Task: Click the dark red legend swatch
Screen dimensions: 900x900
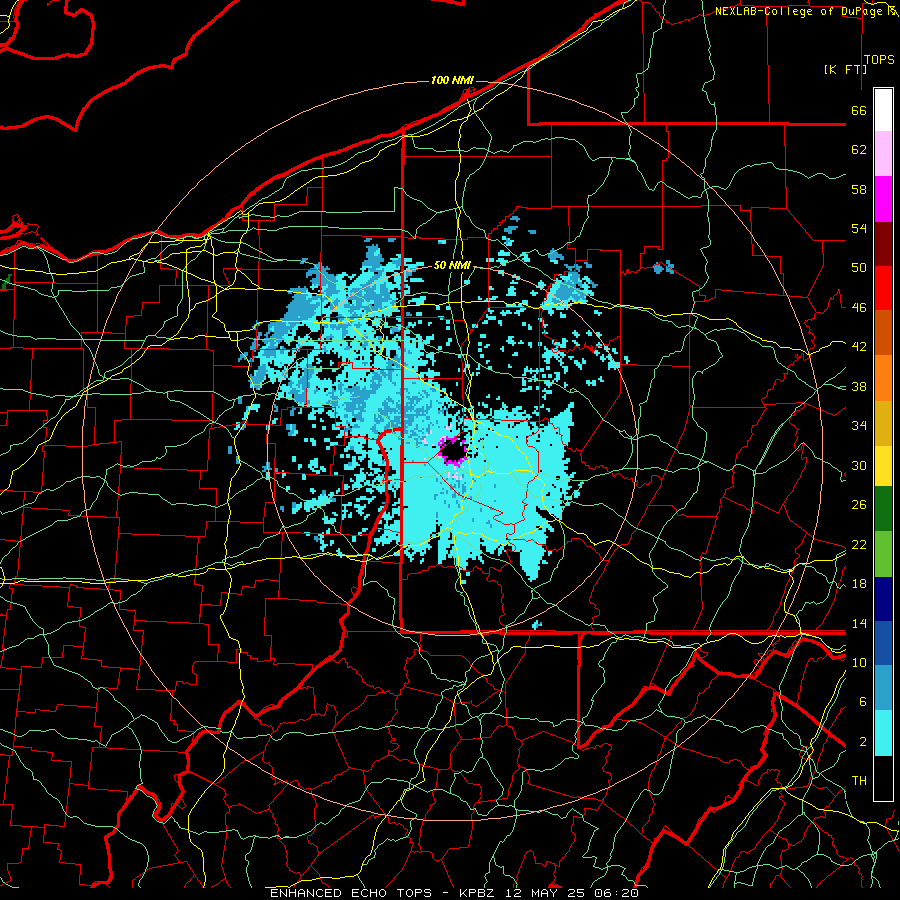Action: pos(883,243)
